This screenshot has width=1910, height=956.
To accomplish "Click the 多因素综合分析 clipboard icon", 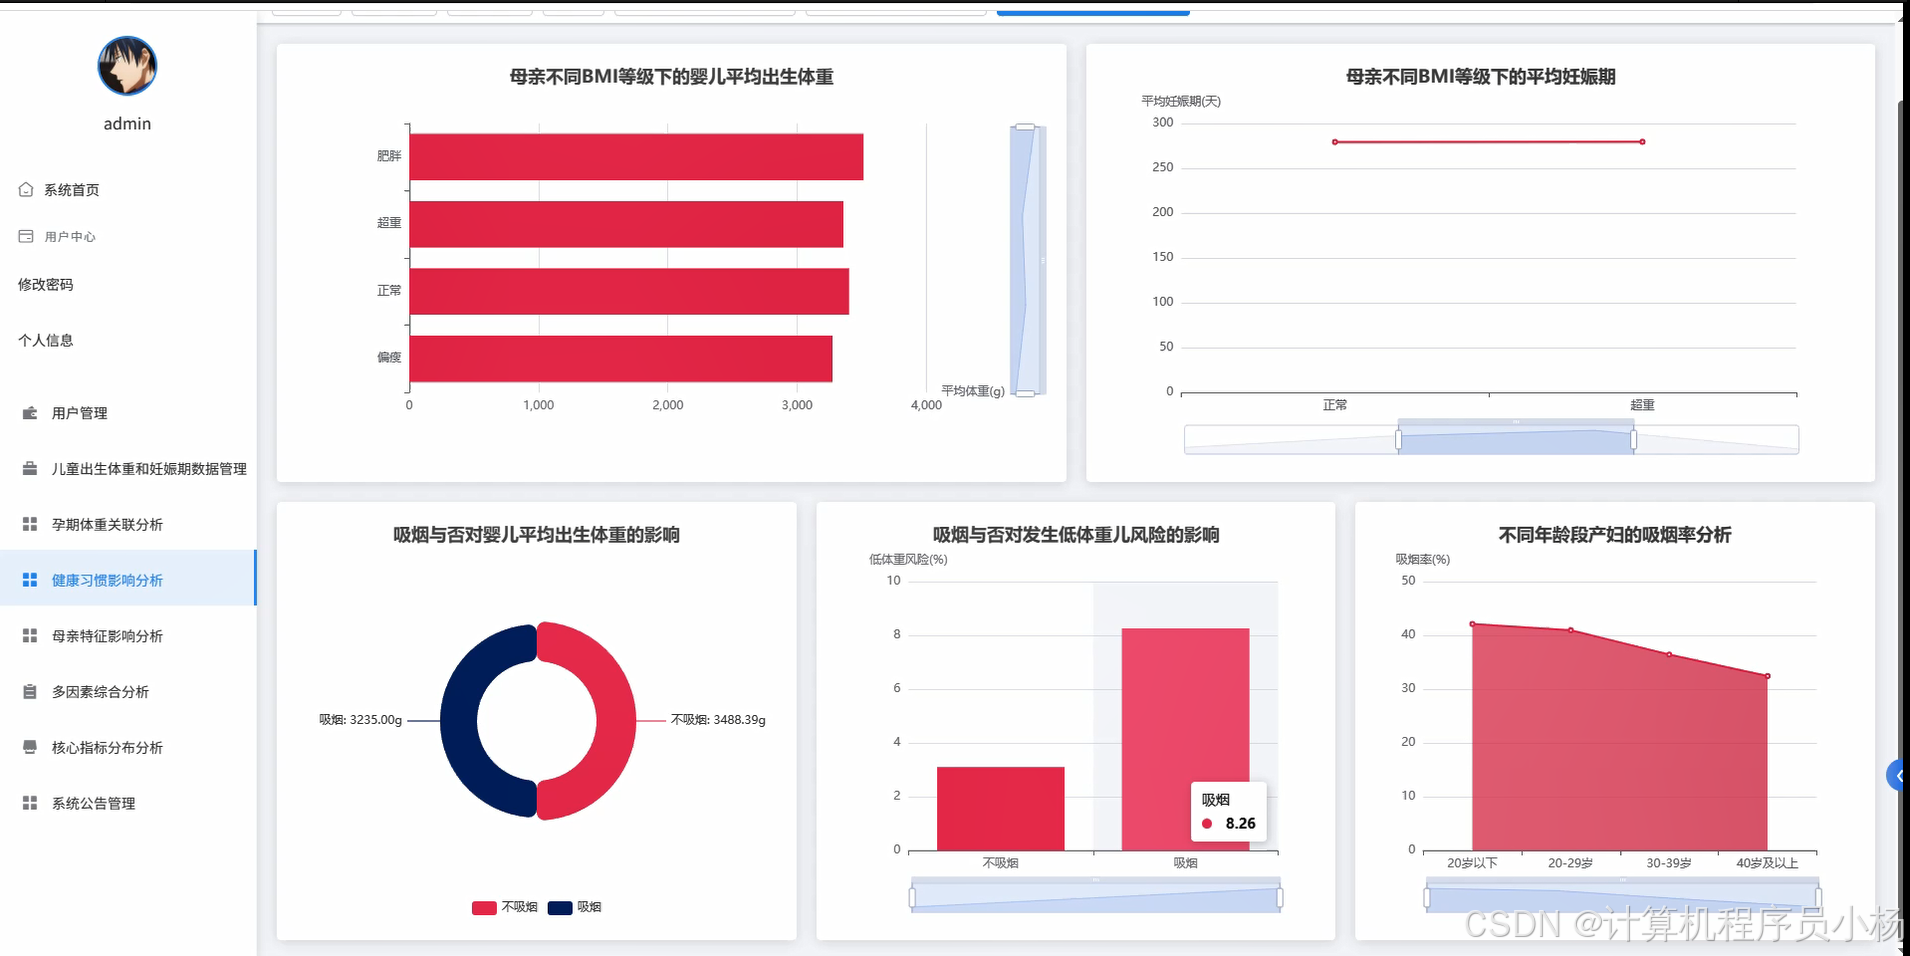I will [28, 691].
